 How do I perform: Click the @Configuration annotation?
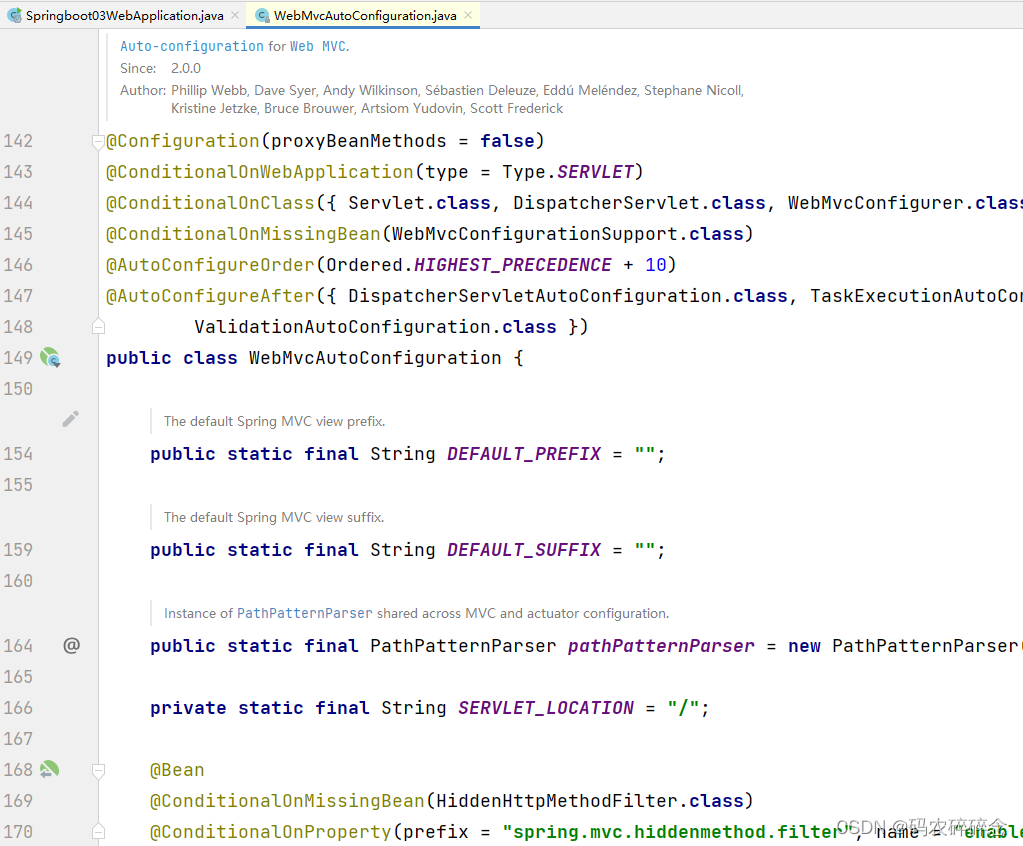click(183, 141)
